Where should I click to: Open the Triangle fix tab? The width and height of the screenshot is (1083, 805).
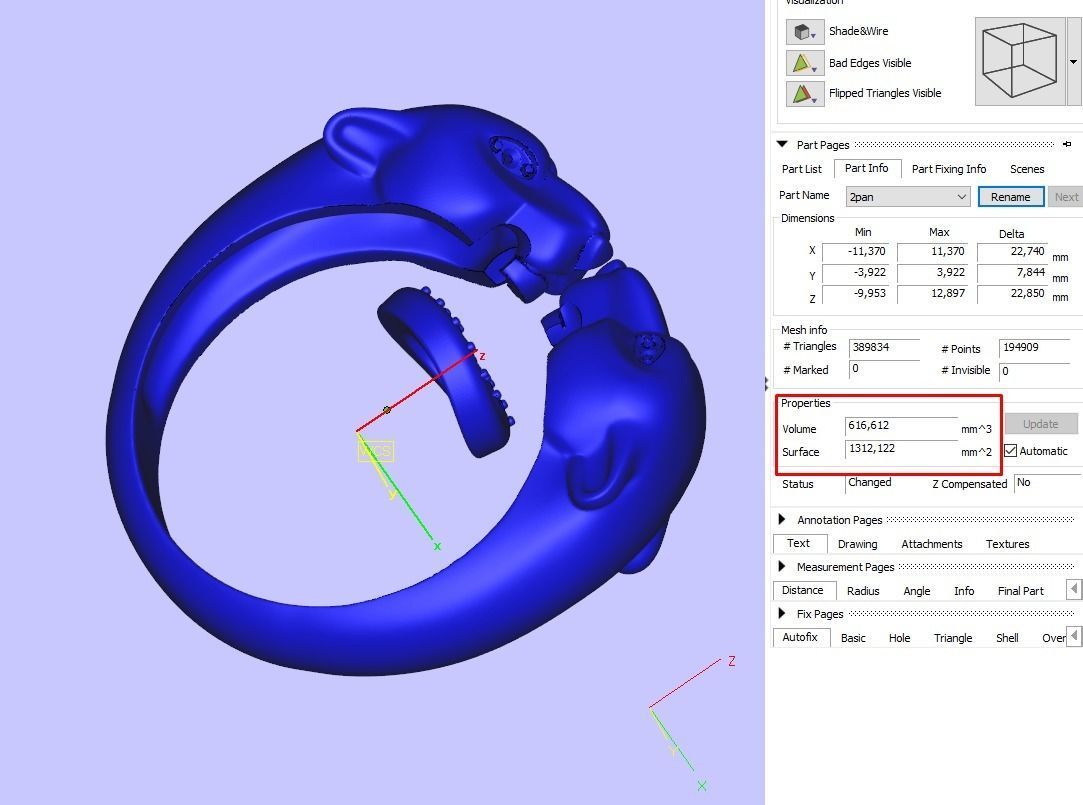pyautogui.click(x=952, y=638)
